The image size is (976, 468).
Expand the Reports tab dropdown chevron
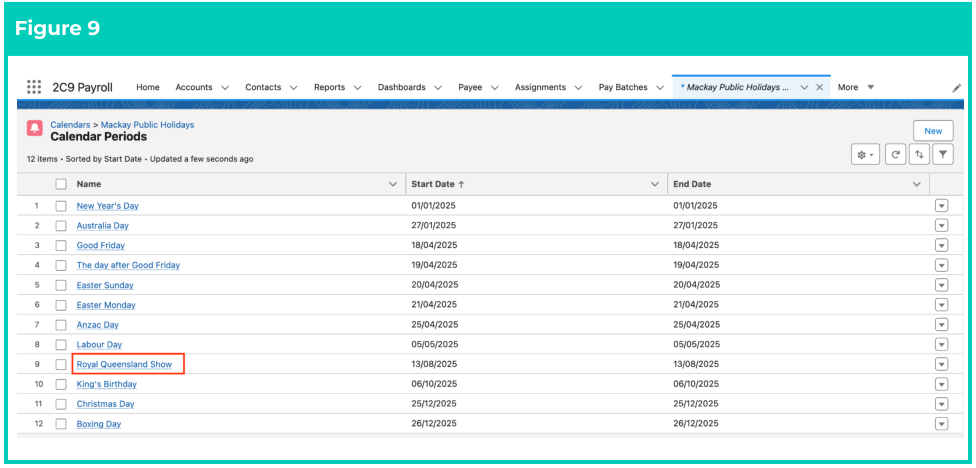point(357,88)
